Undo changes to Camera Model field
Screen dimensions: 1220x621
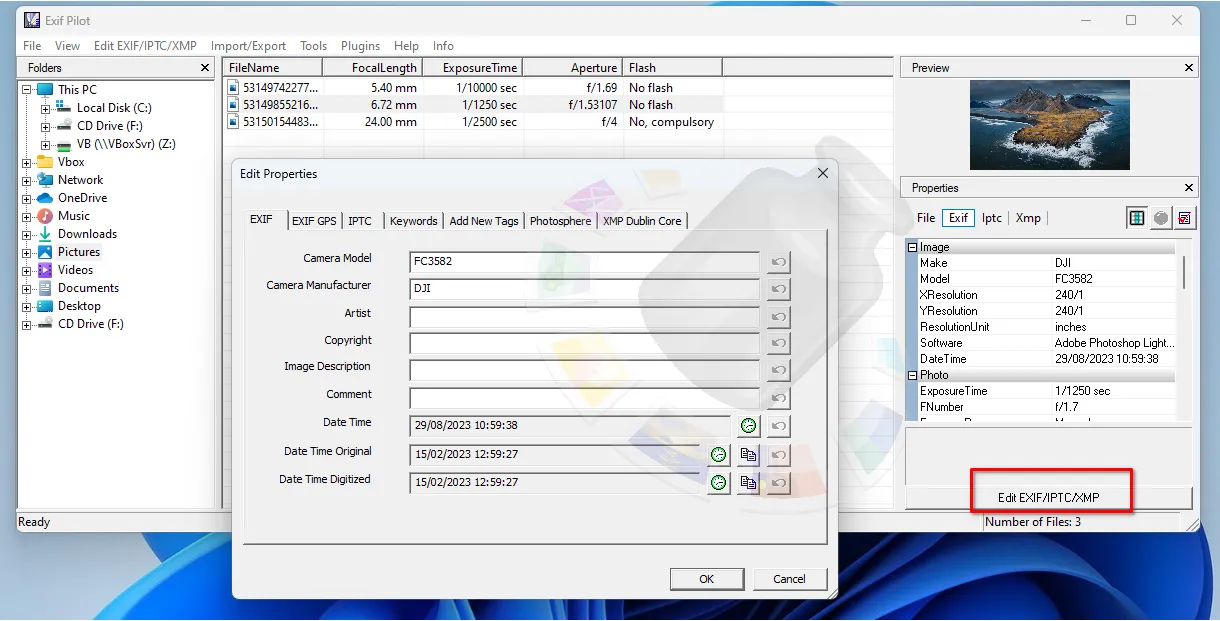pos(779,262)
